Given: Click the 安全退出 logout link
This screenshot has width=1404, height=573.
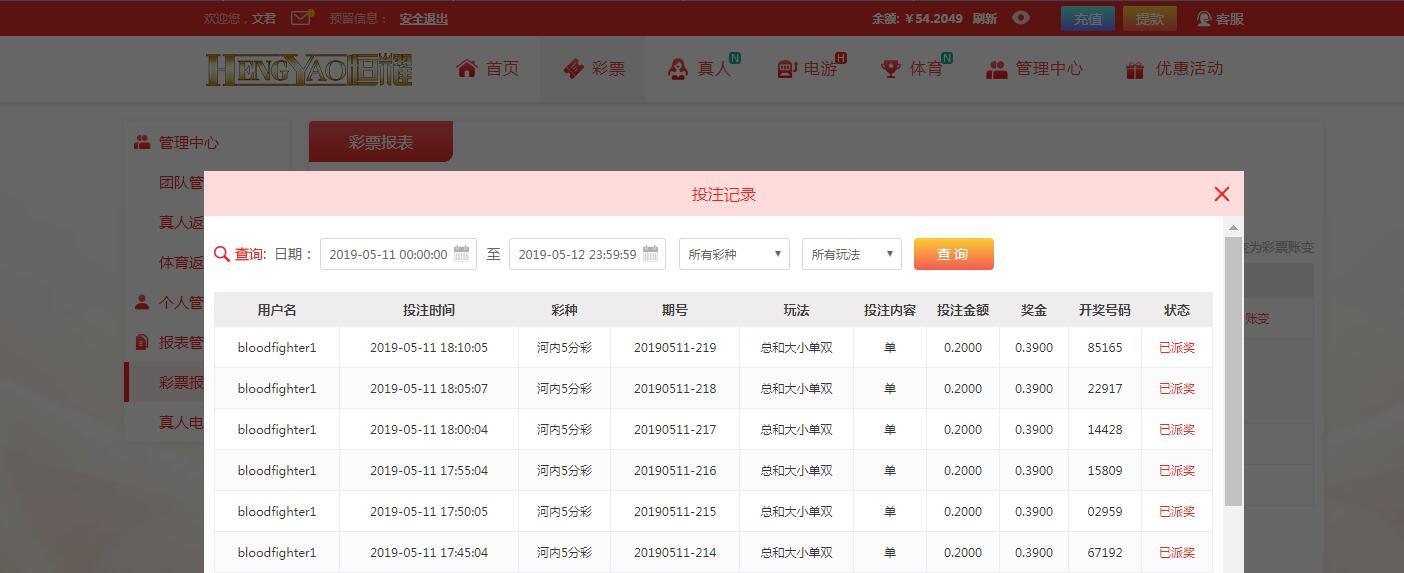Looking at the screenshot, I should 424,19.
